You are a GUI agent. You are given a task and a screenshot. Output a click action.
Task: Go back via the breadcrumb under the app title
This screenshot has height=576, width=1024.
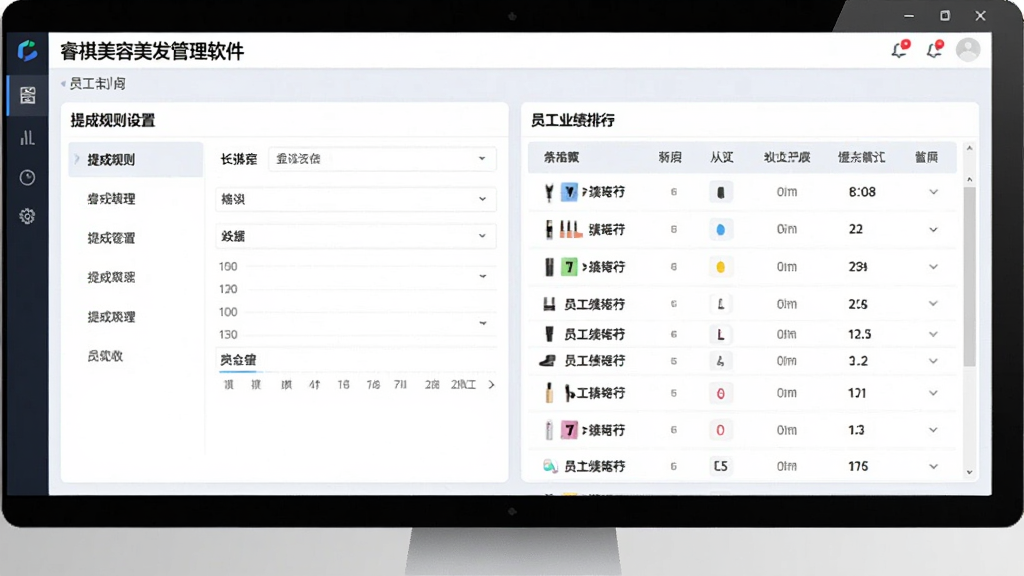tap(93, 84)
